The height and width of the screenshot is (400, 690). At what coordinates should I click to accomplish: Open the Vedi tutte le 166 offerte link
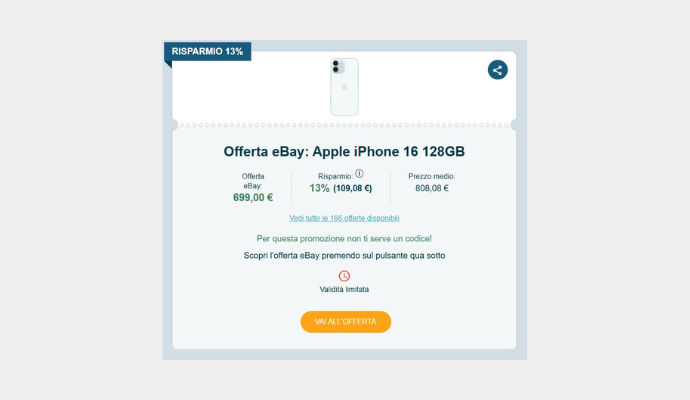tap(344, 218)
